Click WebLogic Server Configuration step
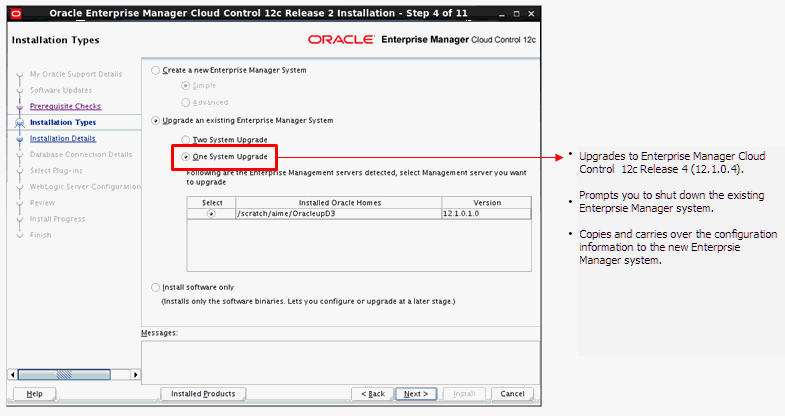785x416 pixels. [x=85, y=187]
